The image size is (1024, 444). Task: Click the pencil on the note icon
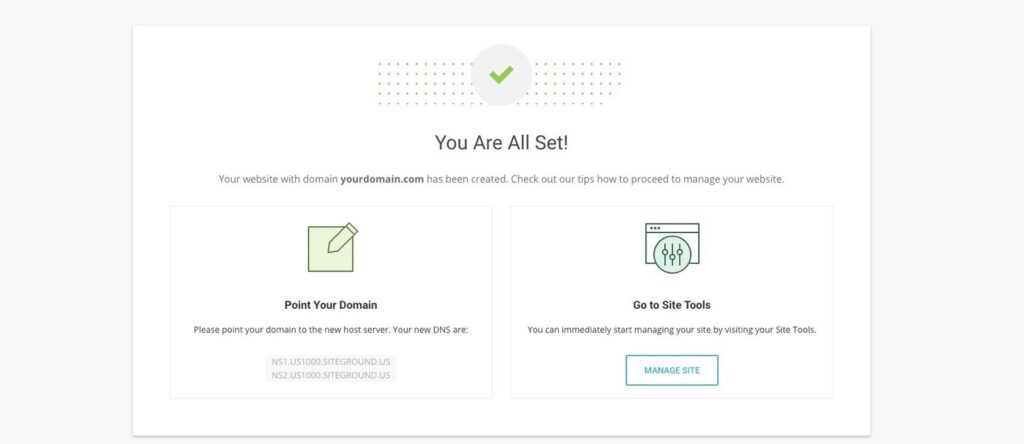[343, 238]
